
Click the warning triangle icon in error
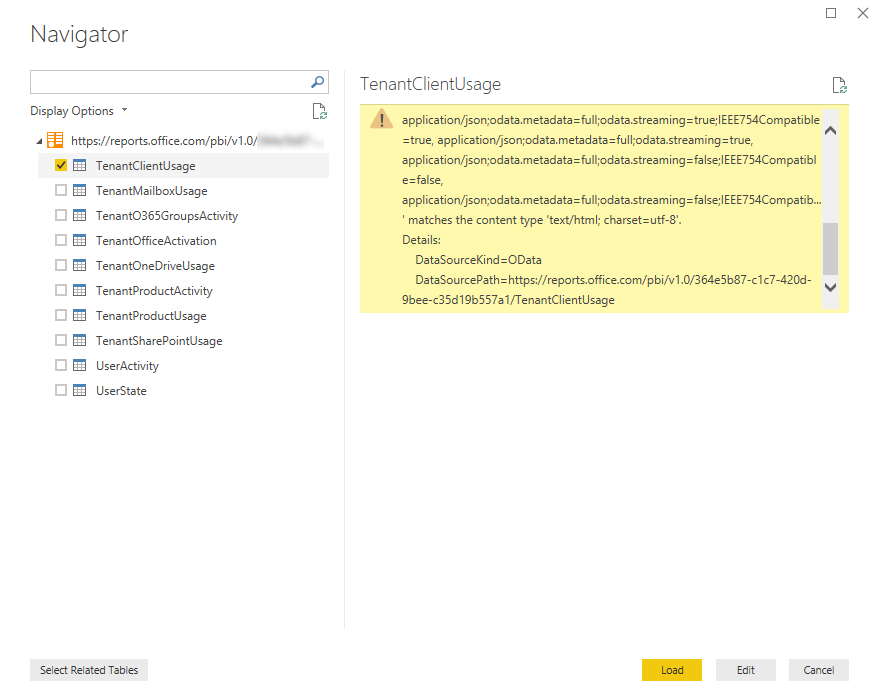pos(382,119)
